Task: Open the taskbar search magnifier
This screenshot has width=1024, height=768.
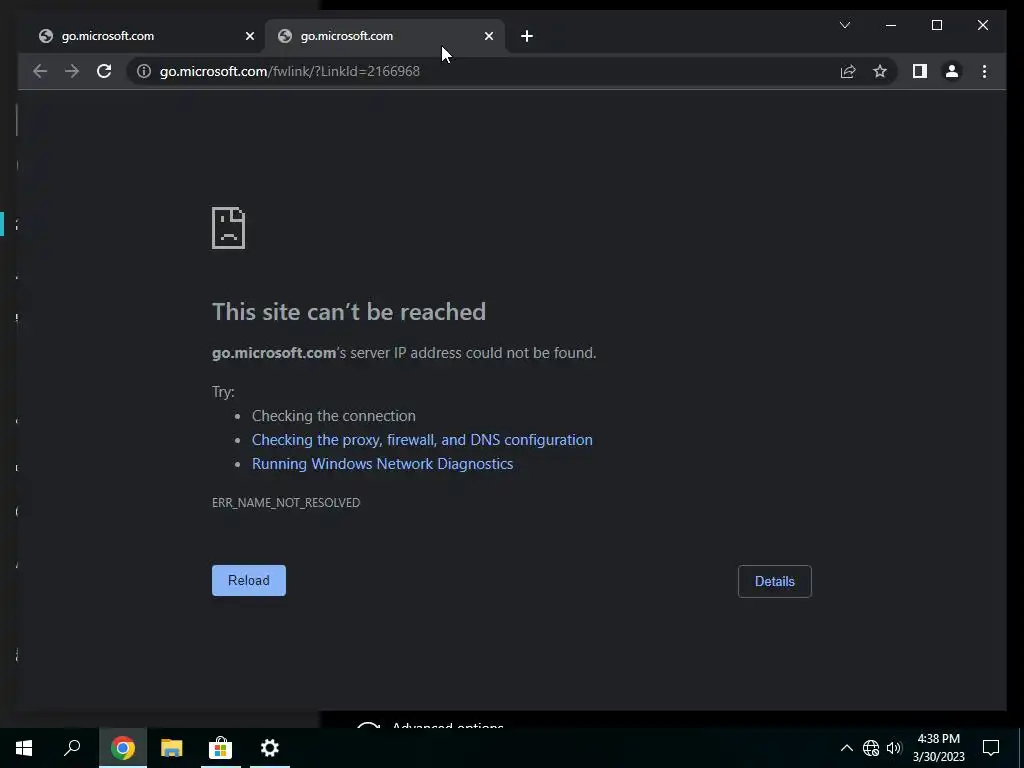Action: pos(72,748)
